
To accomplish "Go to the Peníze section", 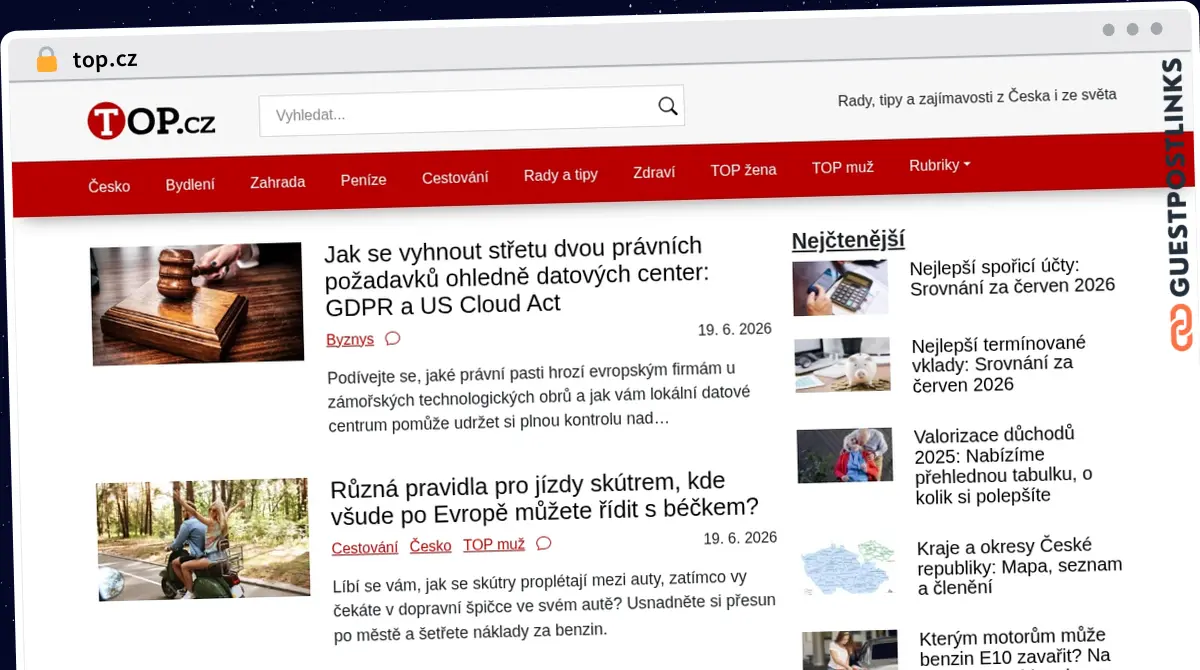I will coord(363,180).
